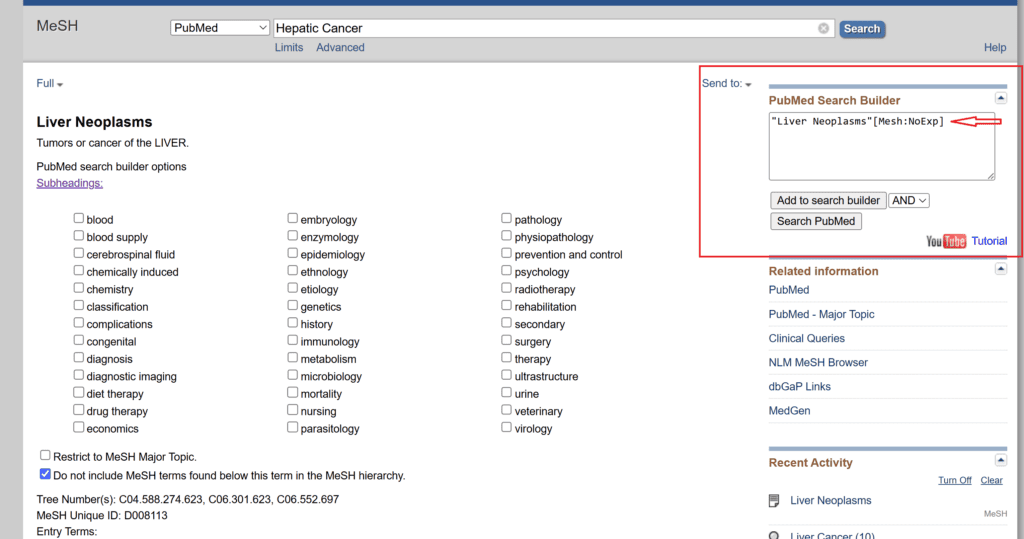Open the Full display format dropdown
Viewport: 1024px width, 539px height.
(50, 84)
